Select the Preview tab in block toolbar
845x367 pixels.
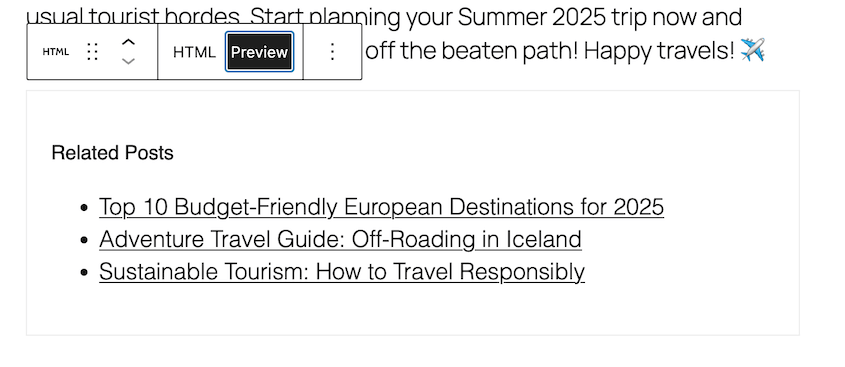click(259, 52)
